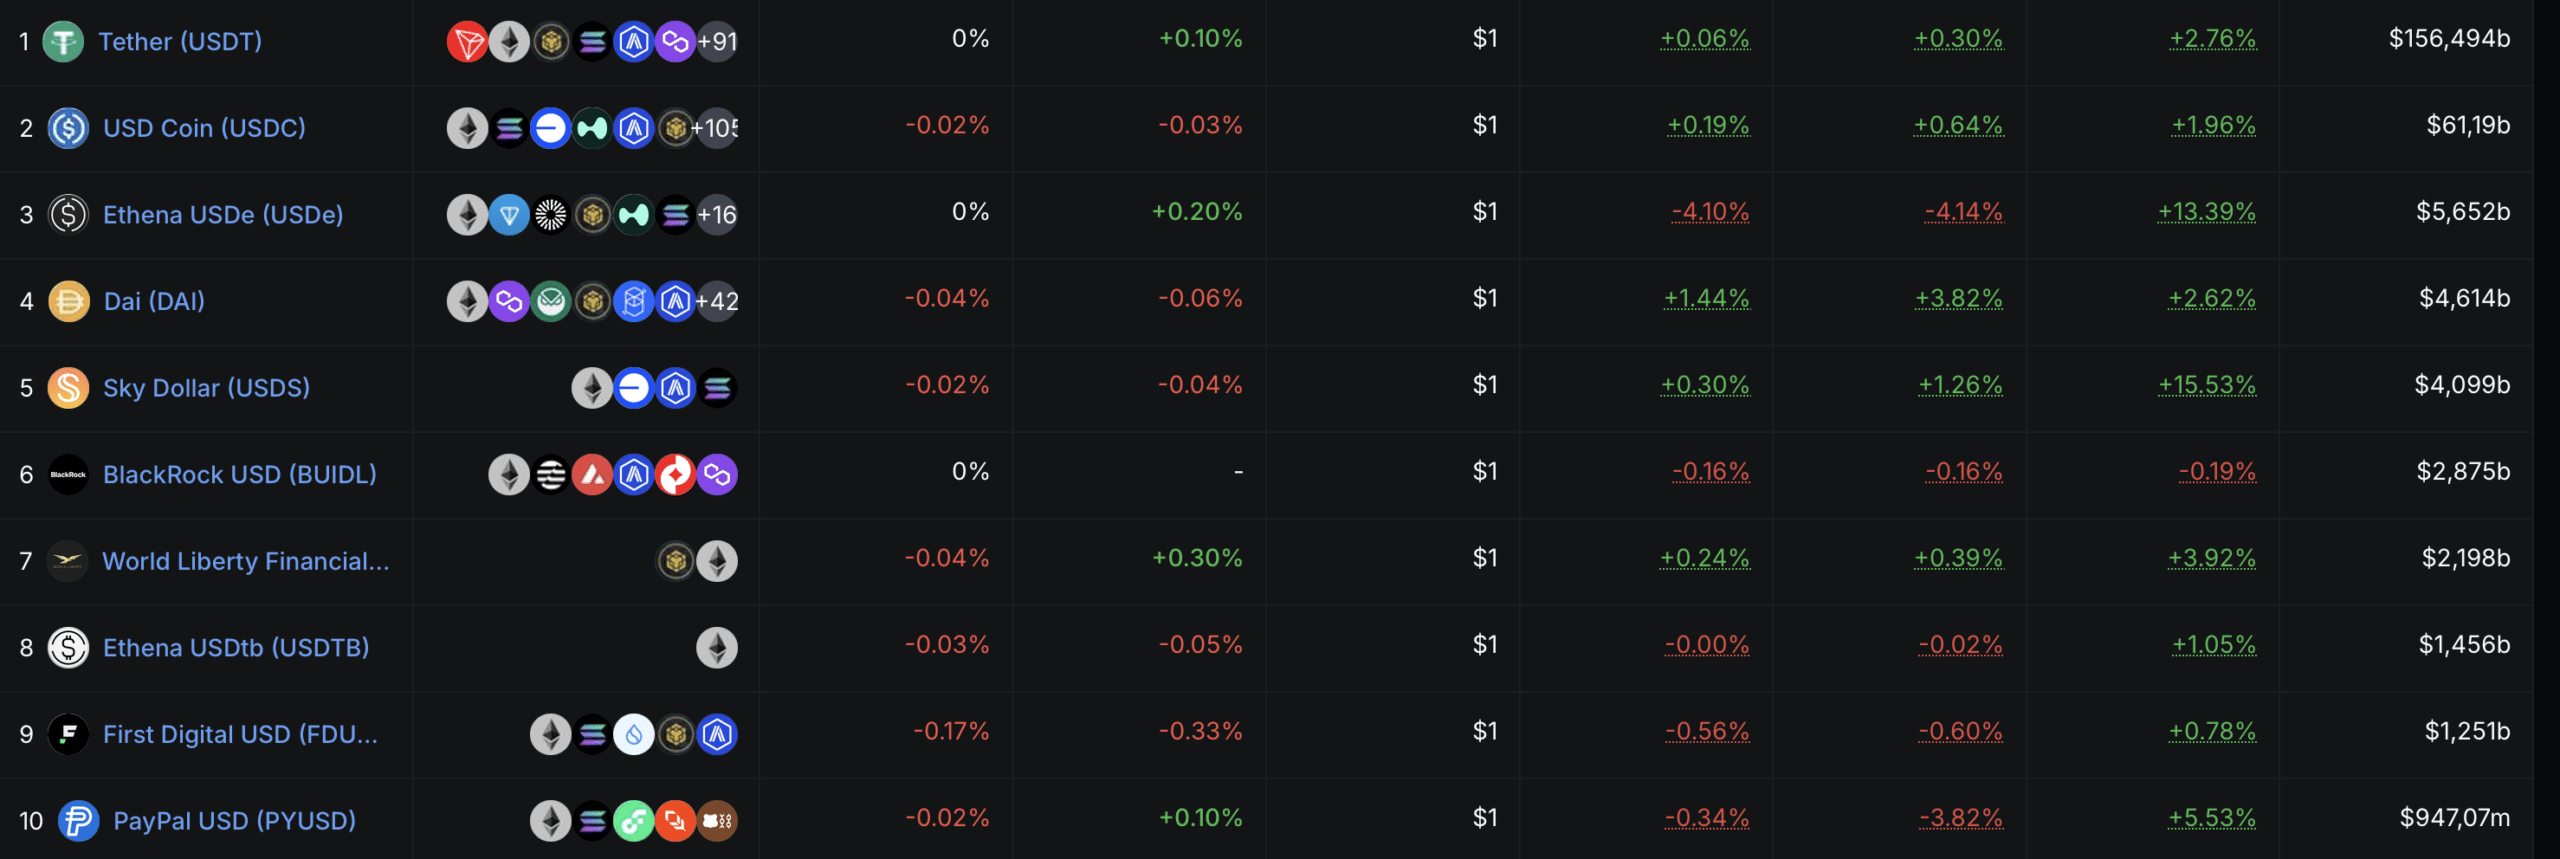This screenshot has width=2560, height=859.
Task: Click the Ethereum icon in Ethena USDtb row
Action: coord(717,648)
